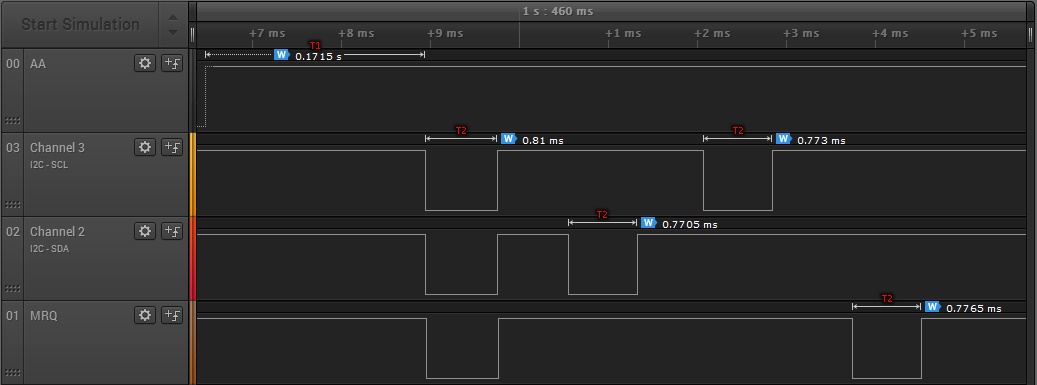The height and width of the screenshot is (385, 1037).
Task: Click the orange color strip of Channel 3
Action: point(193,175)
